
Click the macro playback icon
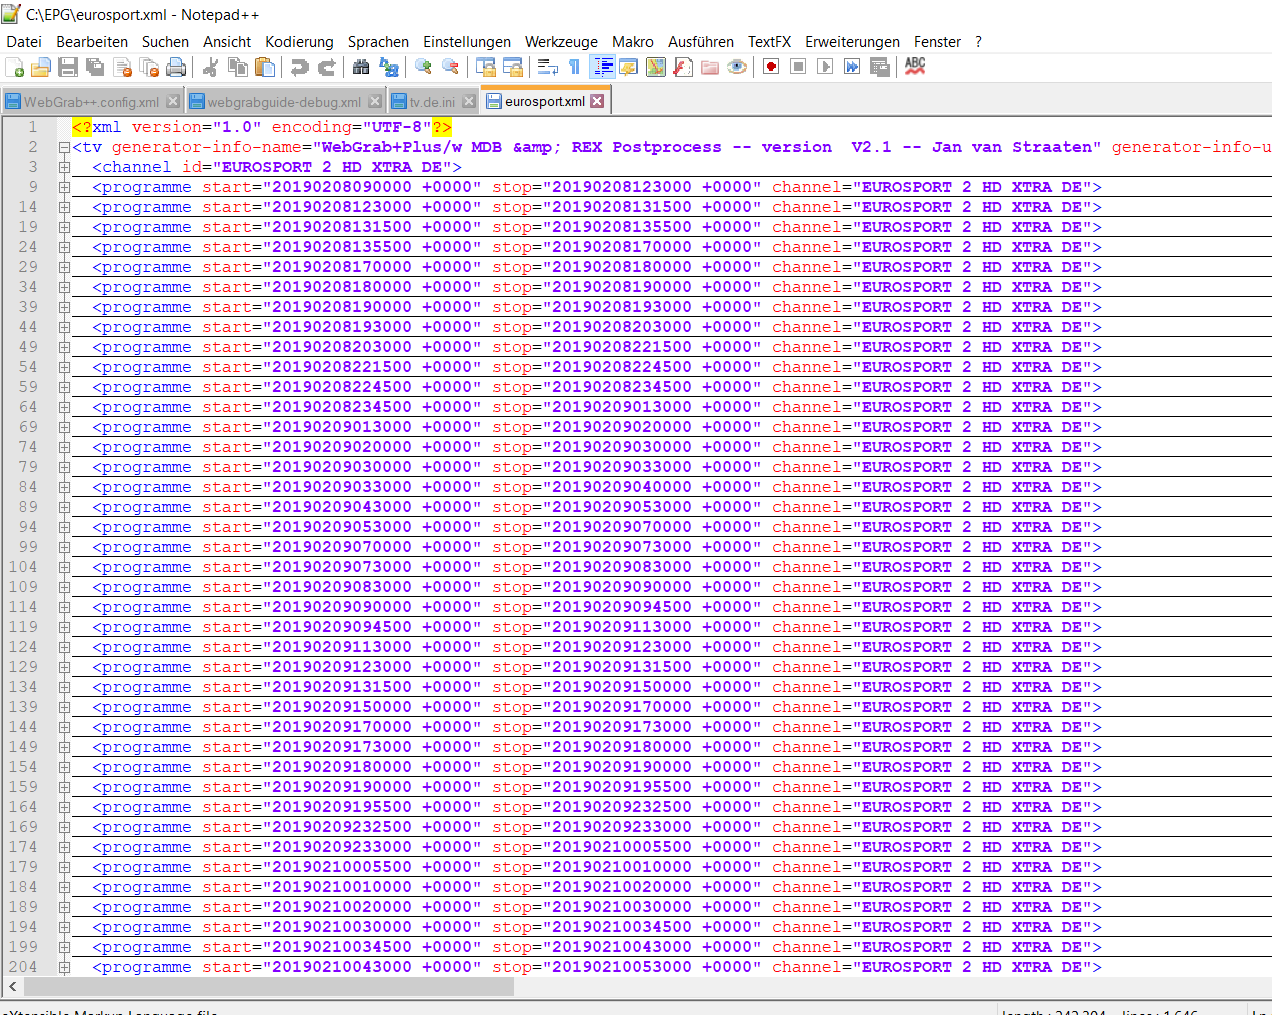click(825, 67)
